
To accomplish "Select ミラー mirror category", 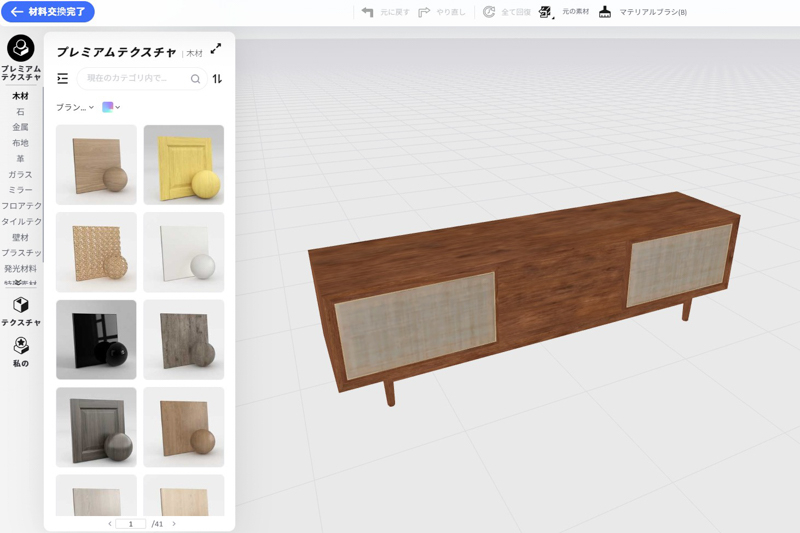I will click(x=20, y=190).
